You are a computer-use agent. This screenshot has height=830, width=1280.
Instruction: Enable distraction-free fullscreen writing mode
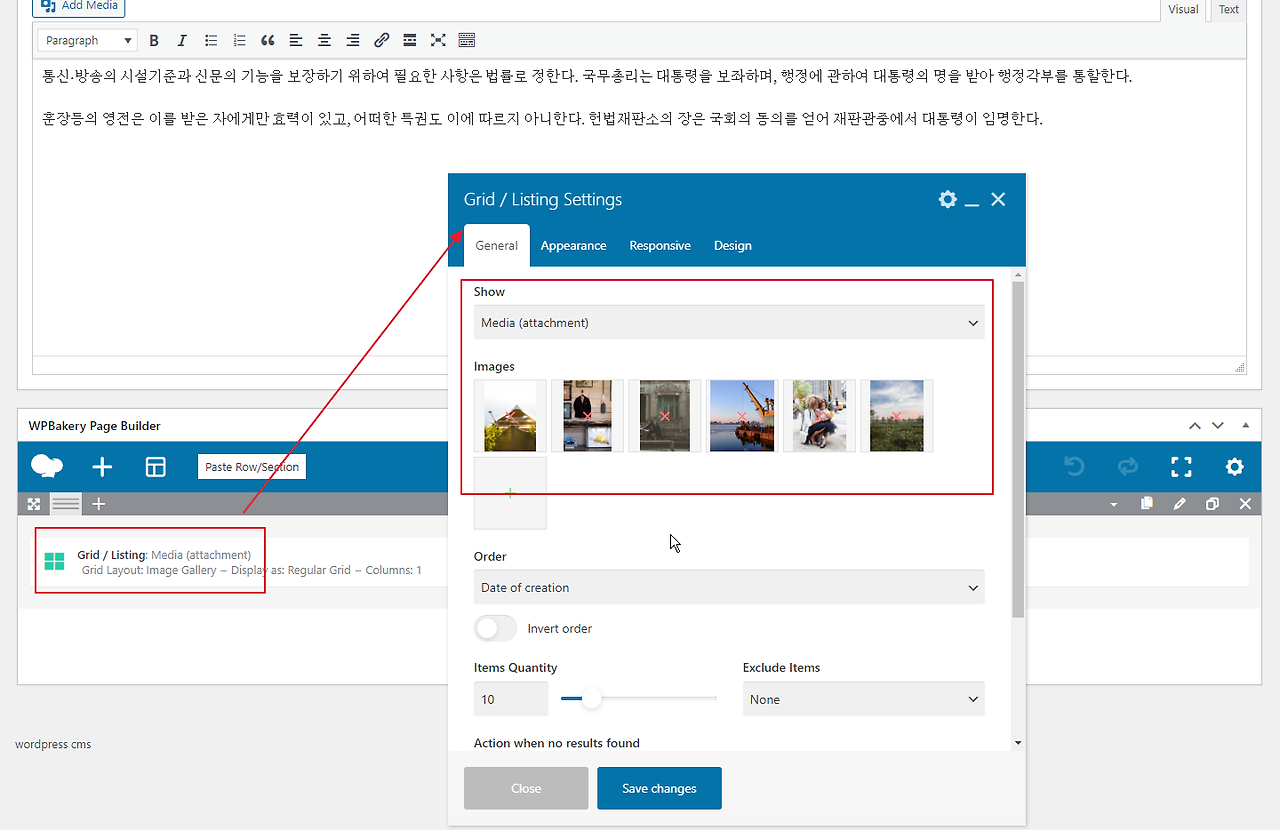pos(438,41)
